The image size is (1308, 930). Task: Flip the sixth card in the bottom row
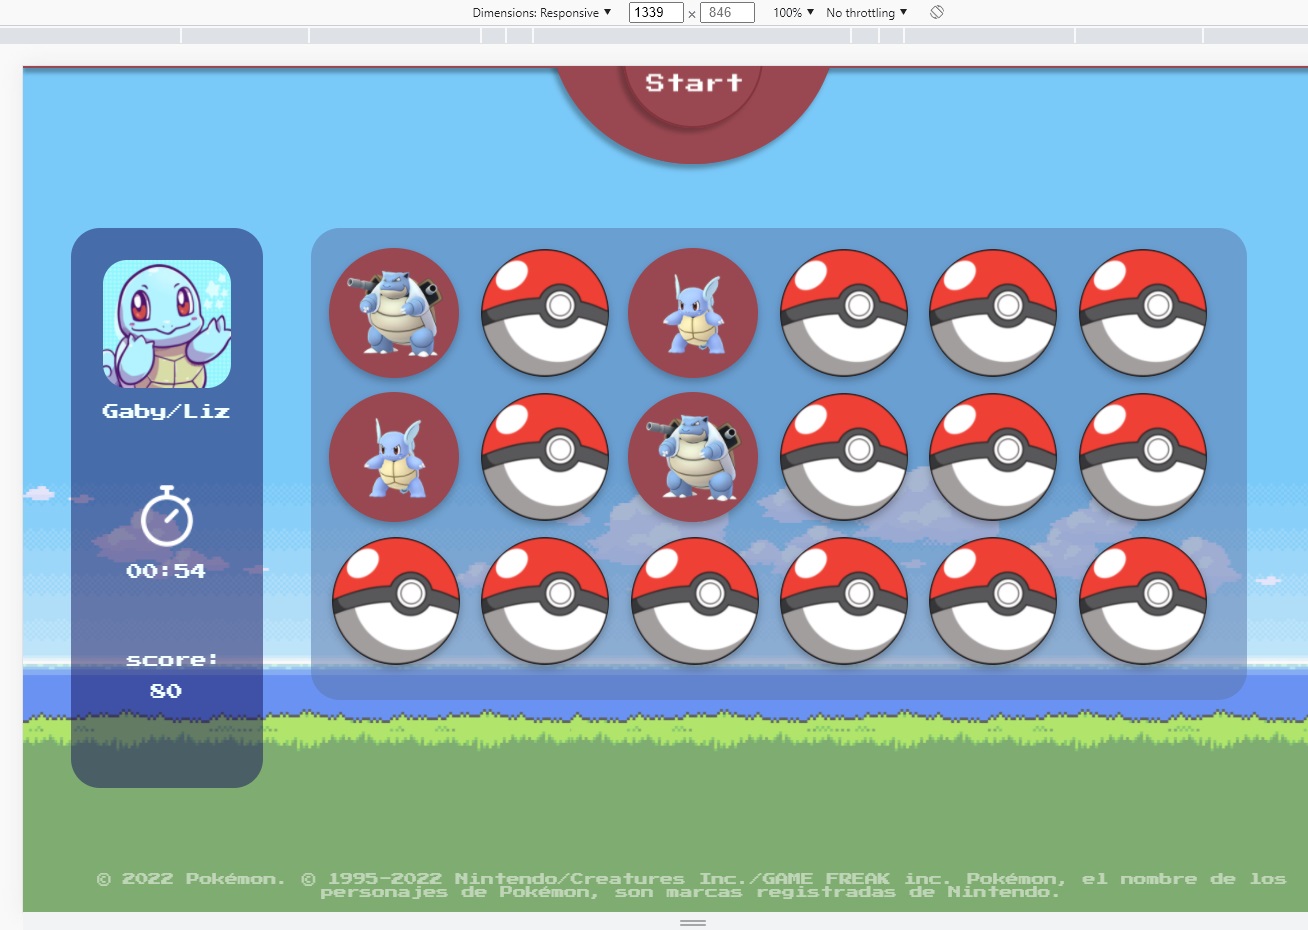pos(1143,601)
